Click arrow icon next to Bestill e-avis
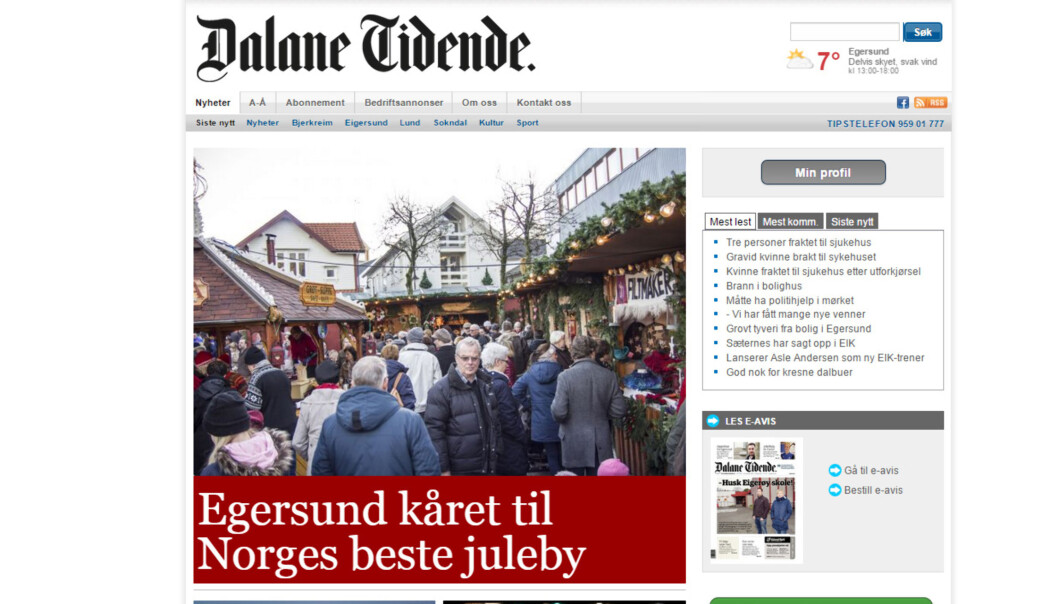This screenshot has width=1058, height=604. (835, 490)
